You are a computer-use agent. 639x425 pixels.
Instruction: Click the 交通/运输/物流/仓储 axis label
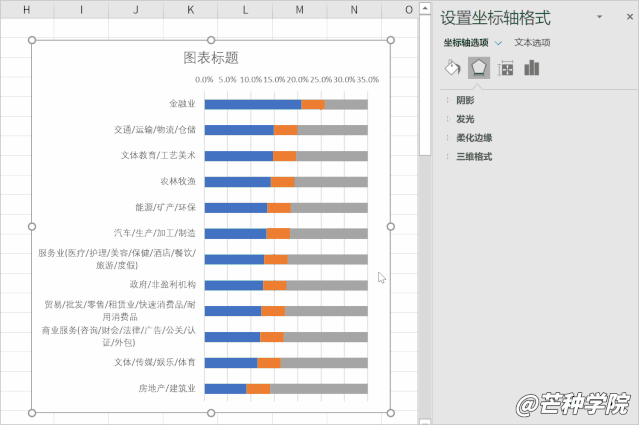(x=155, y=130)
